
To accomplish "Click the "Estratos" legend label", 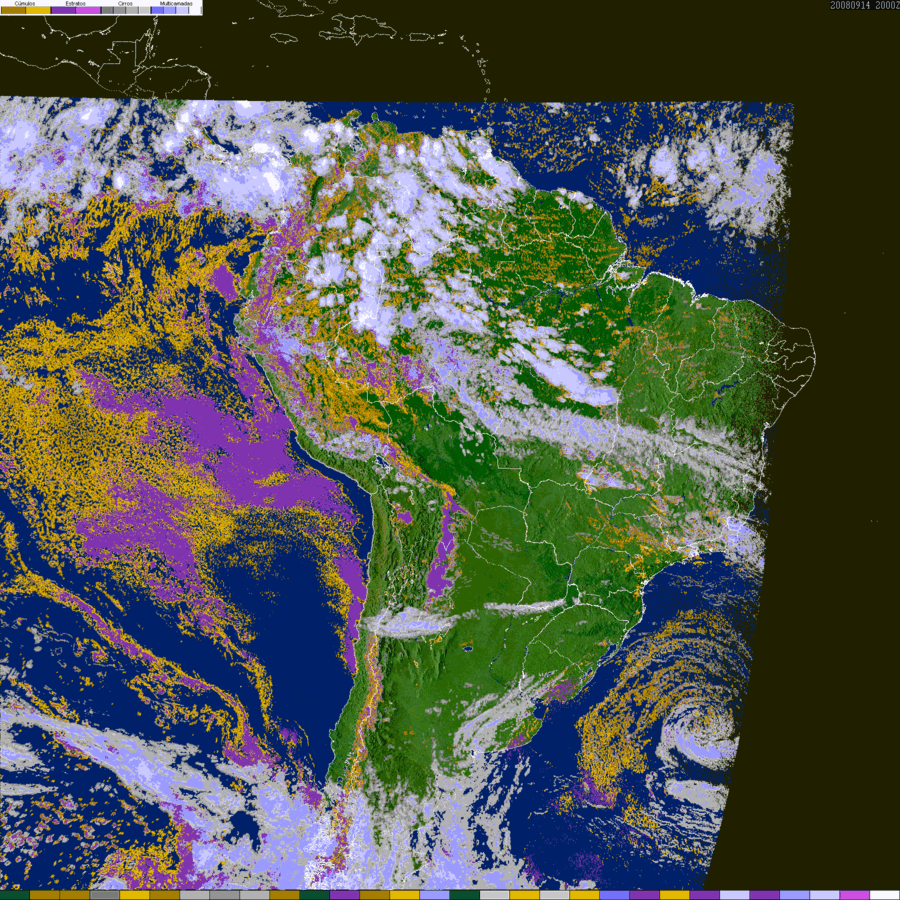I will click(76, 3).
